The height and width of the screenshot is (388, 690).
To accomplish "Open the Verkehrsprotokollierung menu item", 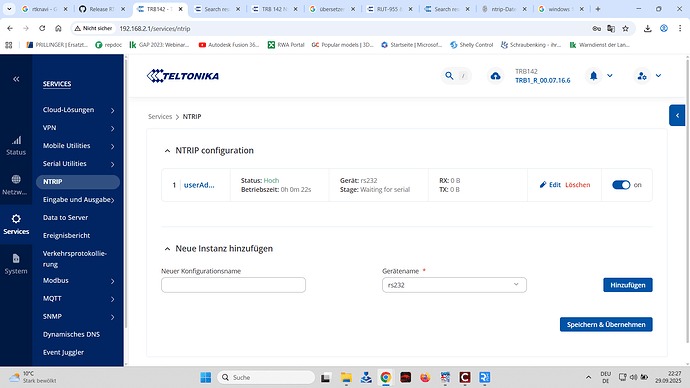I will pyautogui.click(x=75, y=259).
